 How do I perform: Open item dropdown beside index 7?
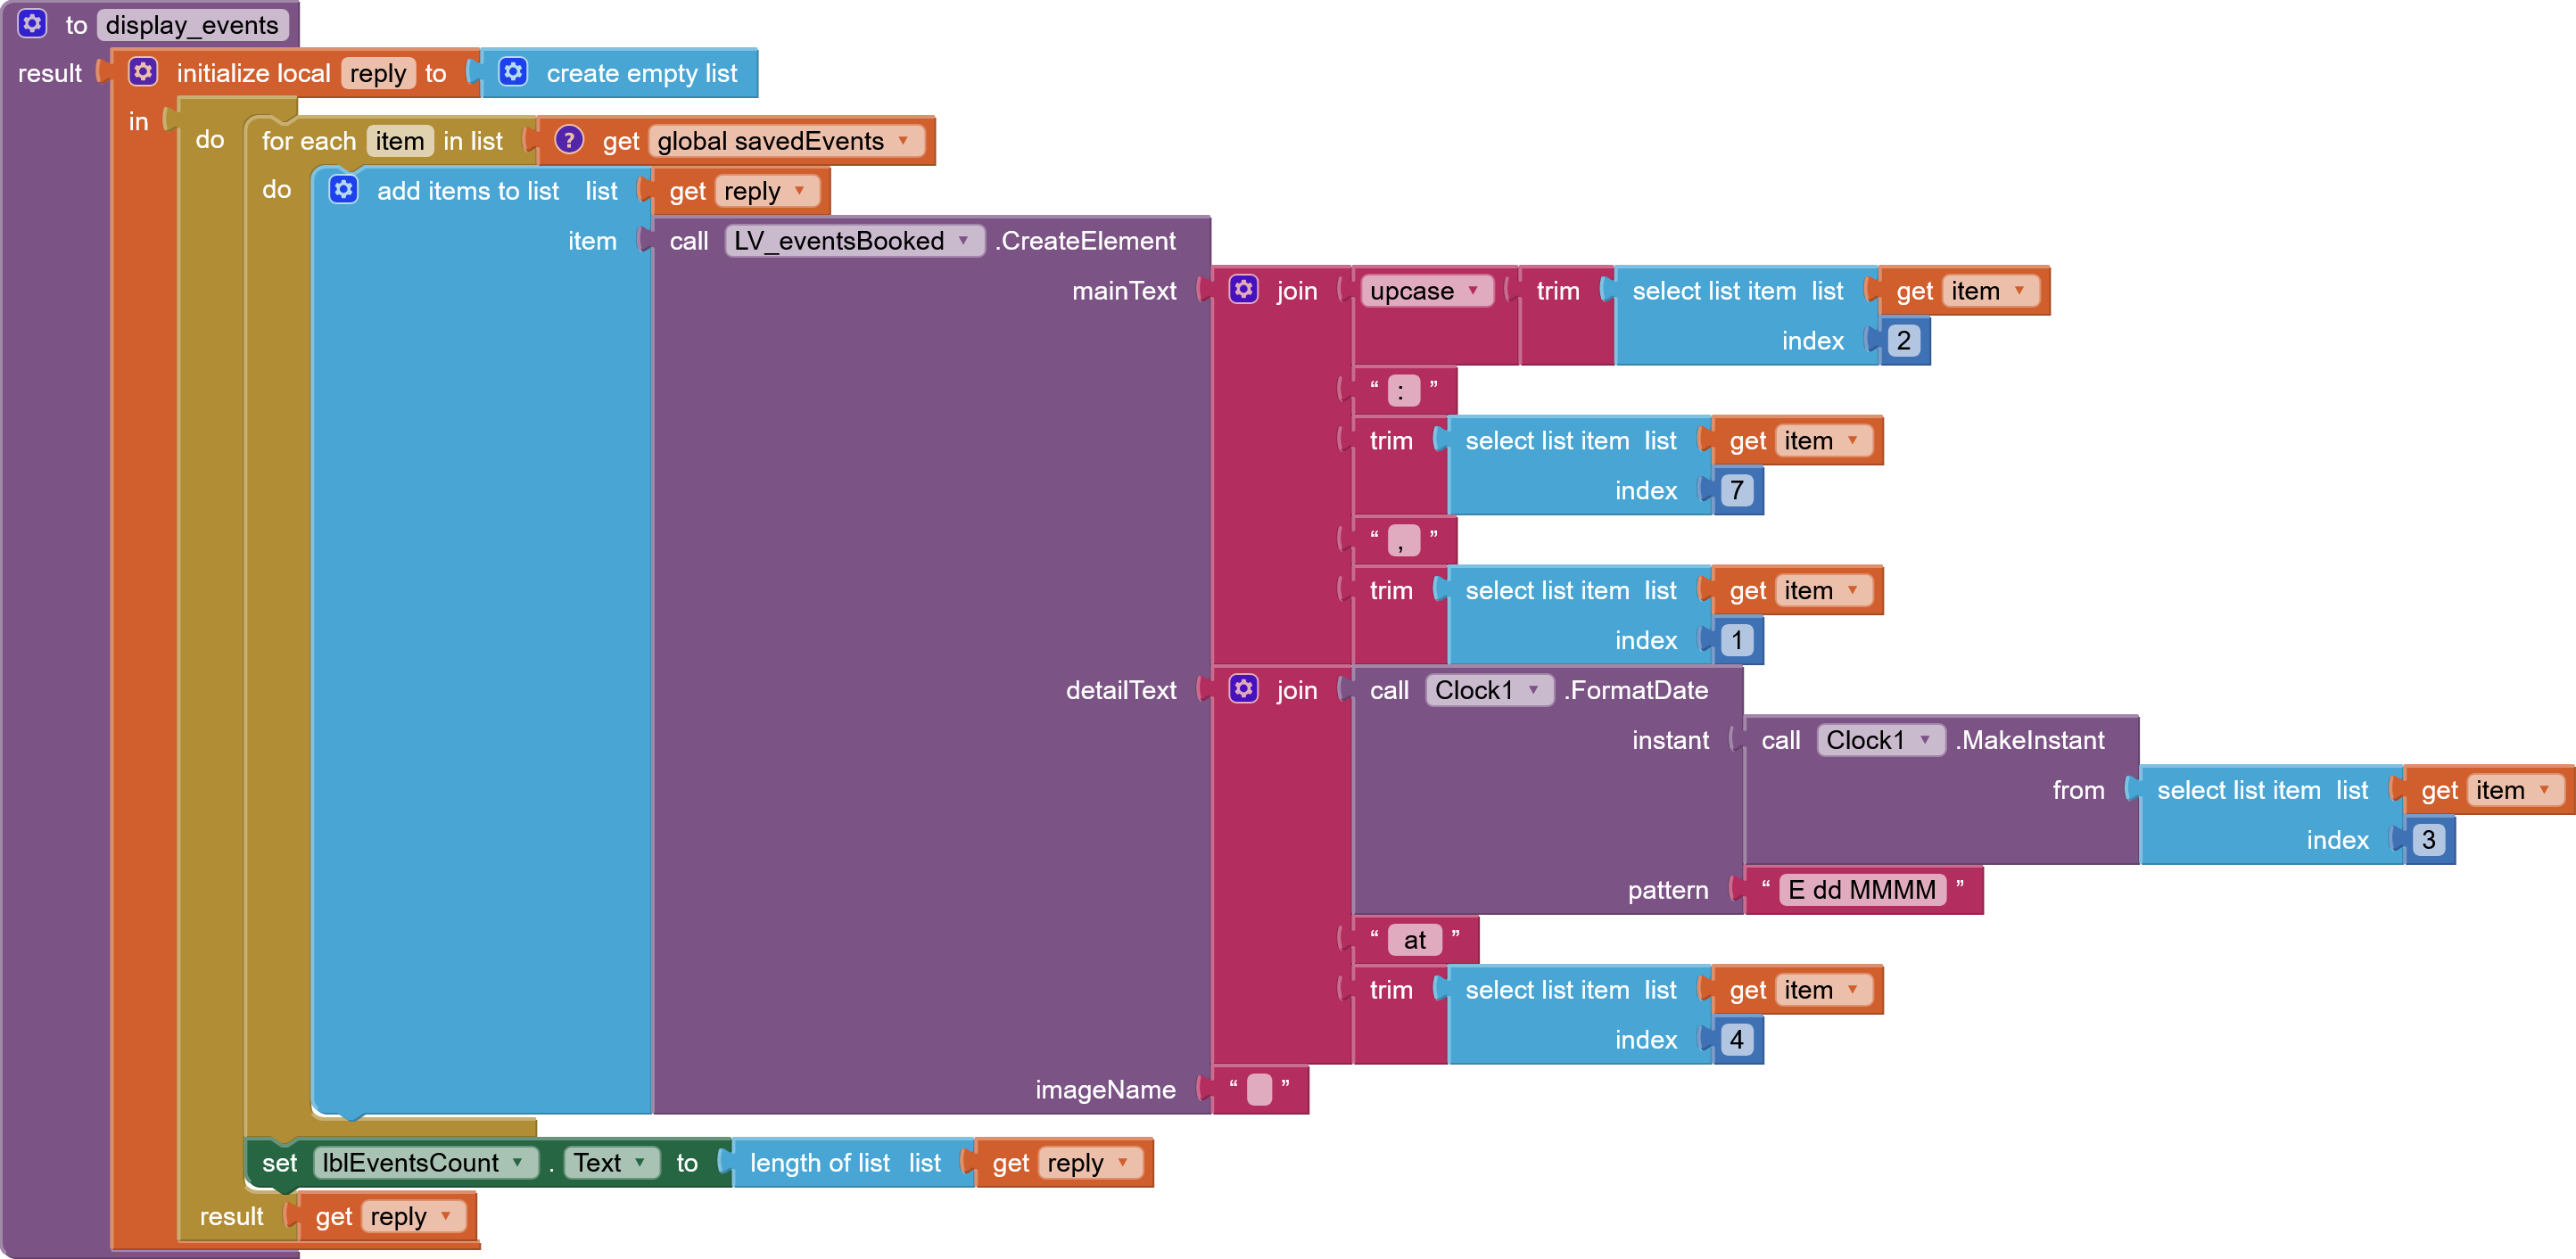click(x=1823, y=441)
